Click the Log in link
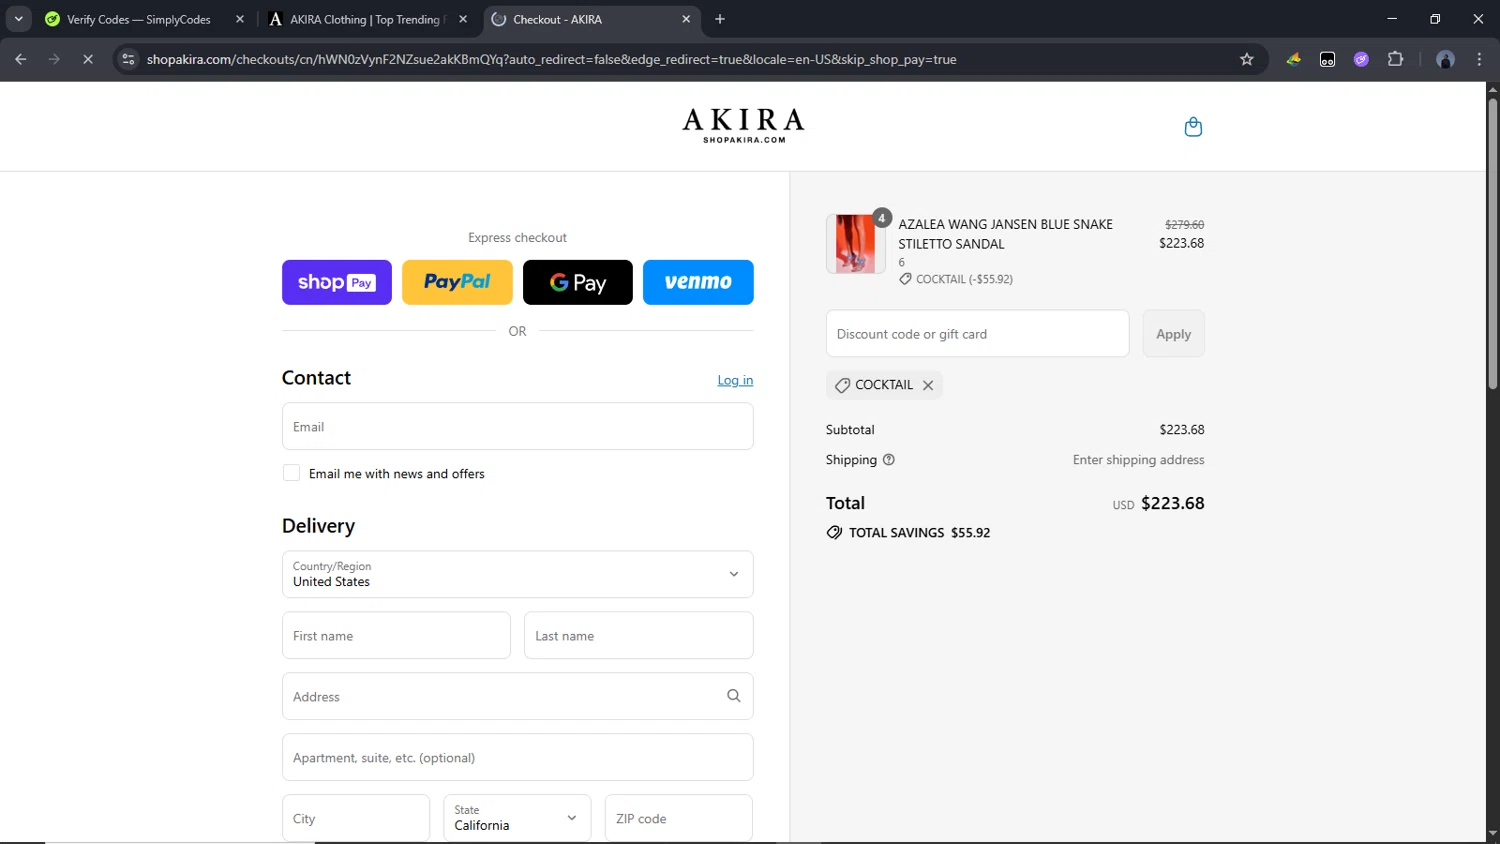 tap(735, 380)
